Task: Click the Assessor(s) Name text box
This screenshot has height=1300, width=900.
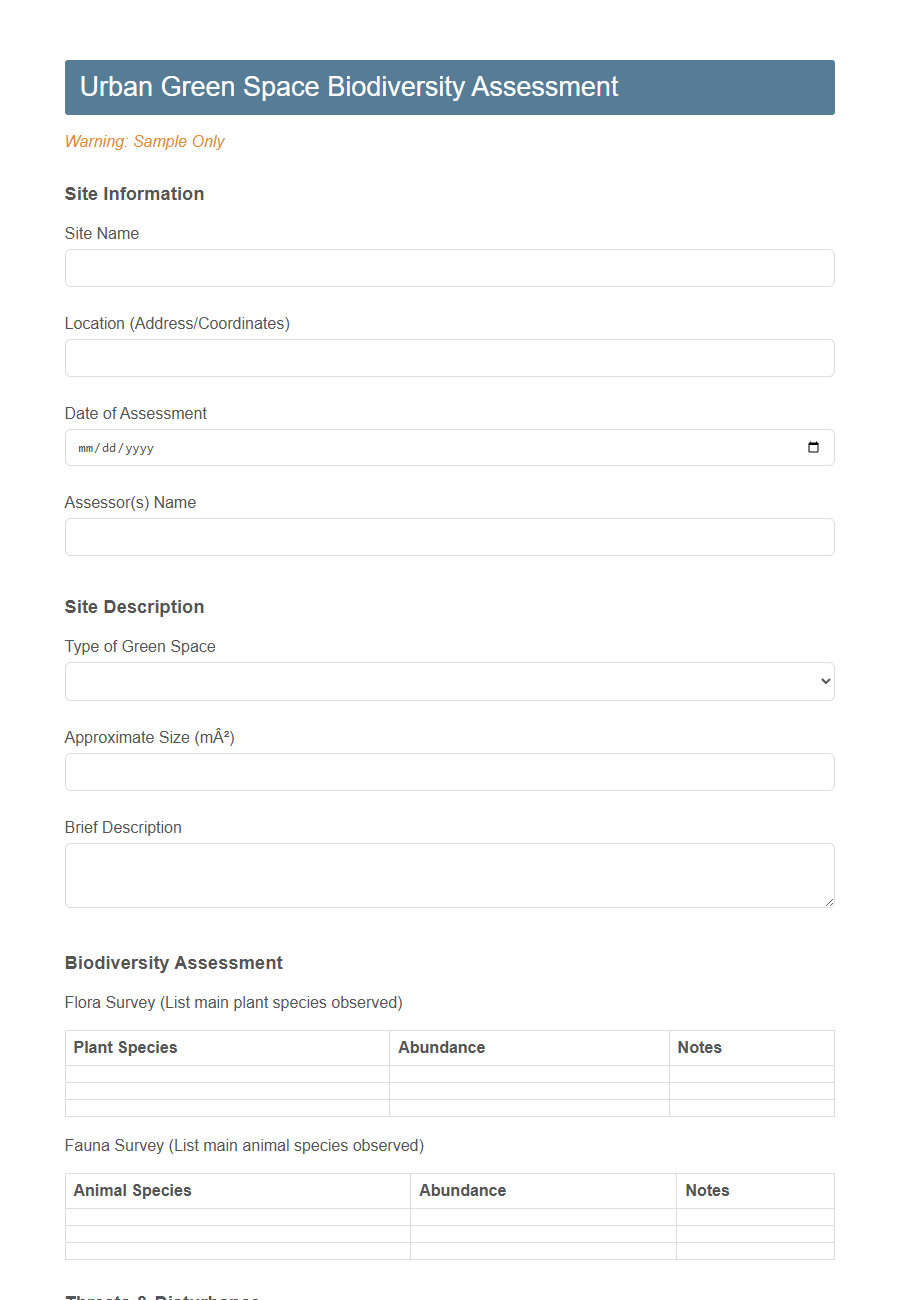Action: [x=449, y=537]
